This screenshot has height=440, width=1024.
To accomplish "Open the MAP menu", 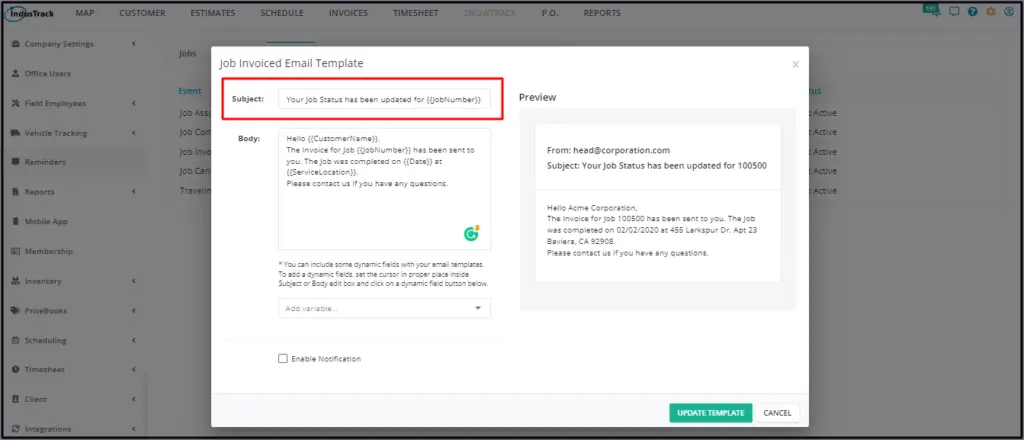I will point(85,13).
